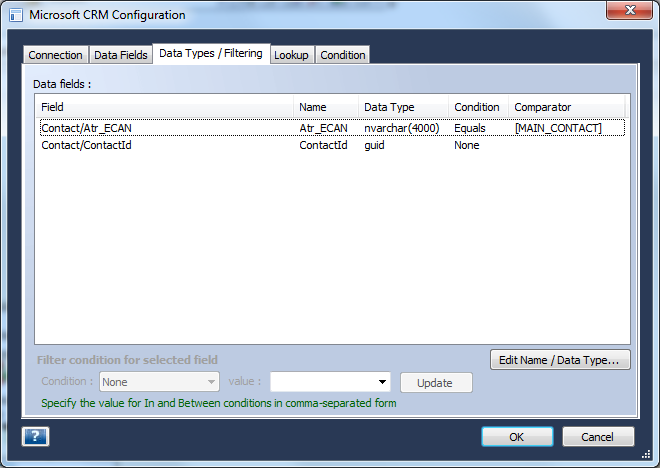The image size is (660, 468).
Task: Open the Condition dropdown showing None
Action: click(160, 382)
